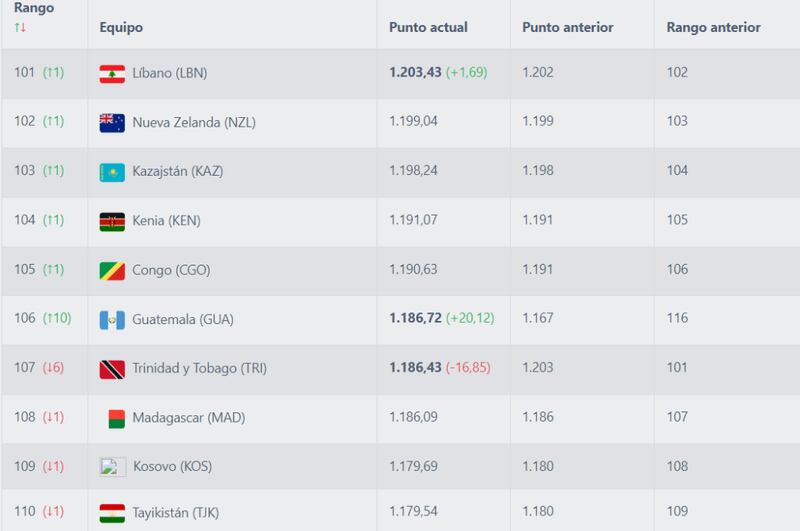Viewport: 800px width, 531px height.
Task: Select the Punto anterior column header
Action: pyautogui.click(x=568, y=28)
